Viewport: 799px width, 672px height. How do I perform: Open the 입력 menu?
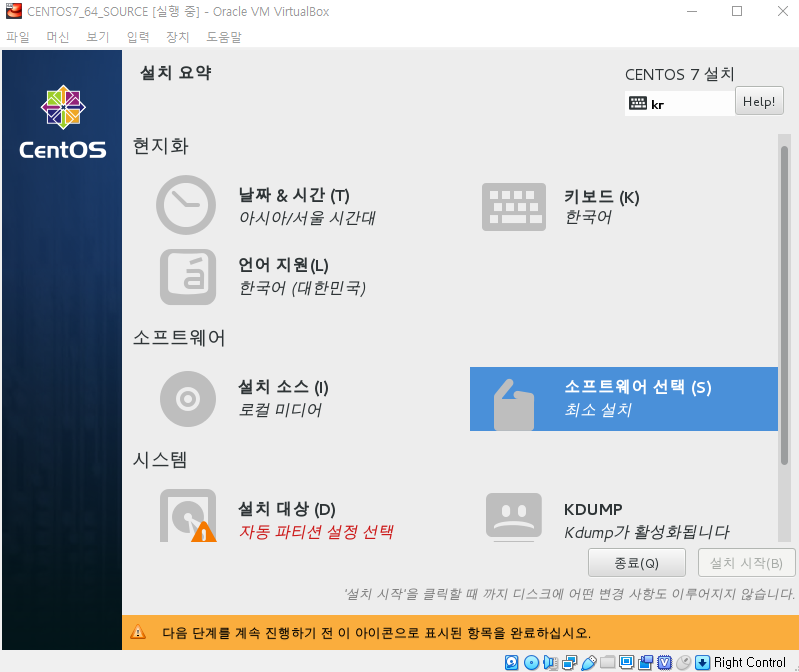click(138, 37)
